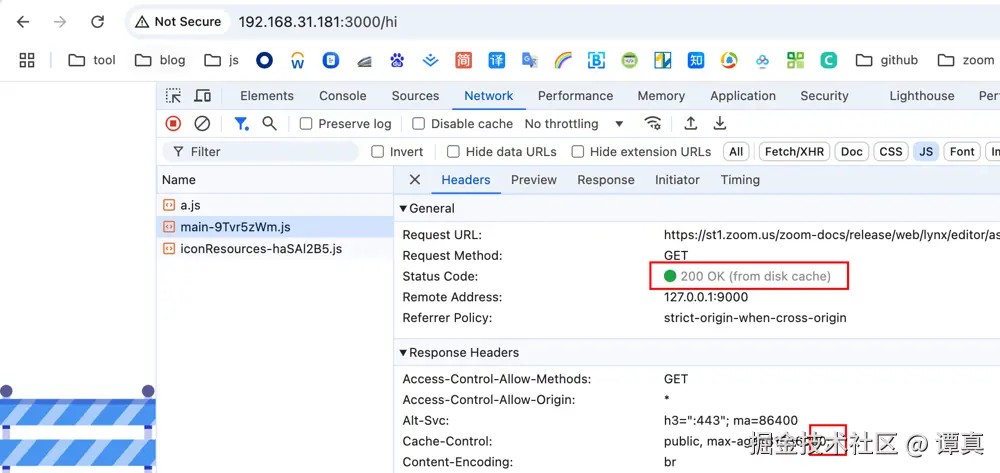This screenshot has height=473, width=1000.
Task: Open the No throttling dropdown
Action: coord(574,124)
